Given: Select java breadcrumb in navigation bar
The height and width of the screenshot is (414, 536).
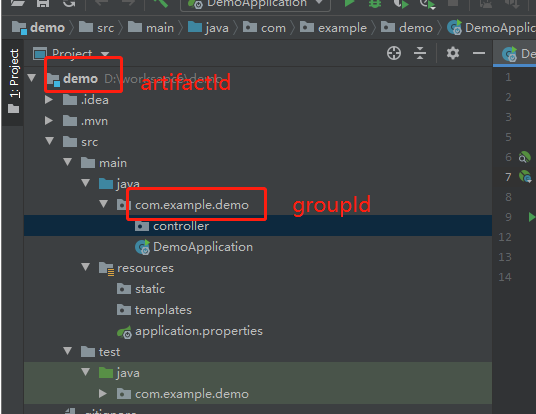Looking at the screenshot, I should 208,27.
